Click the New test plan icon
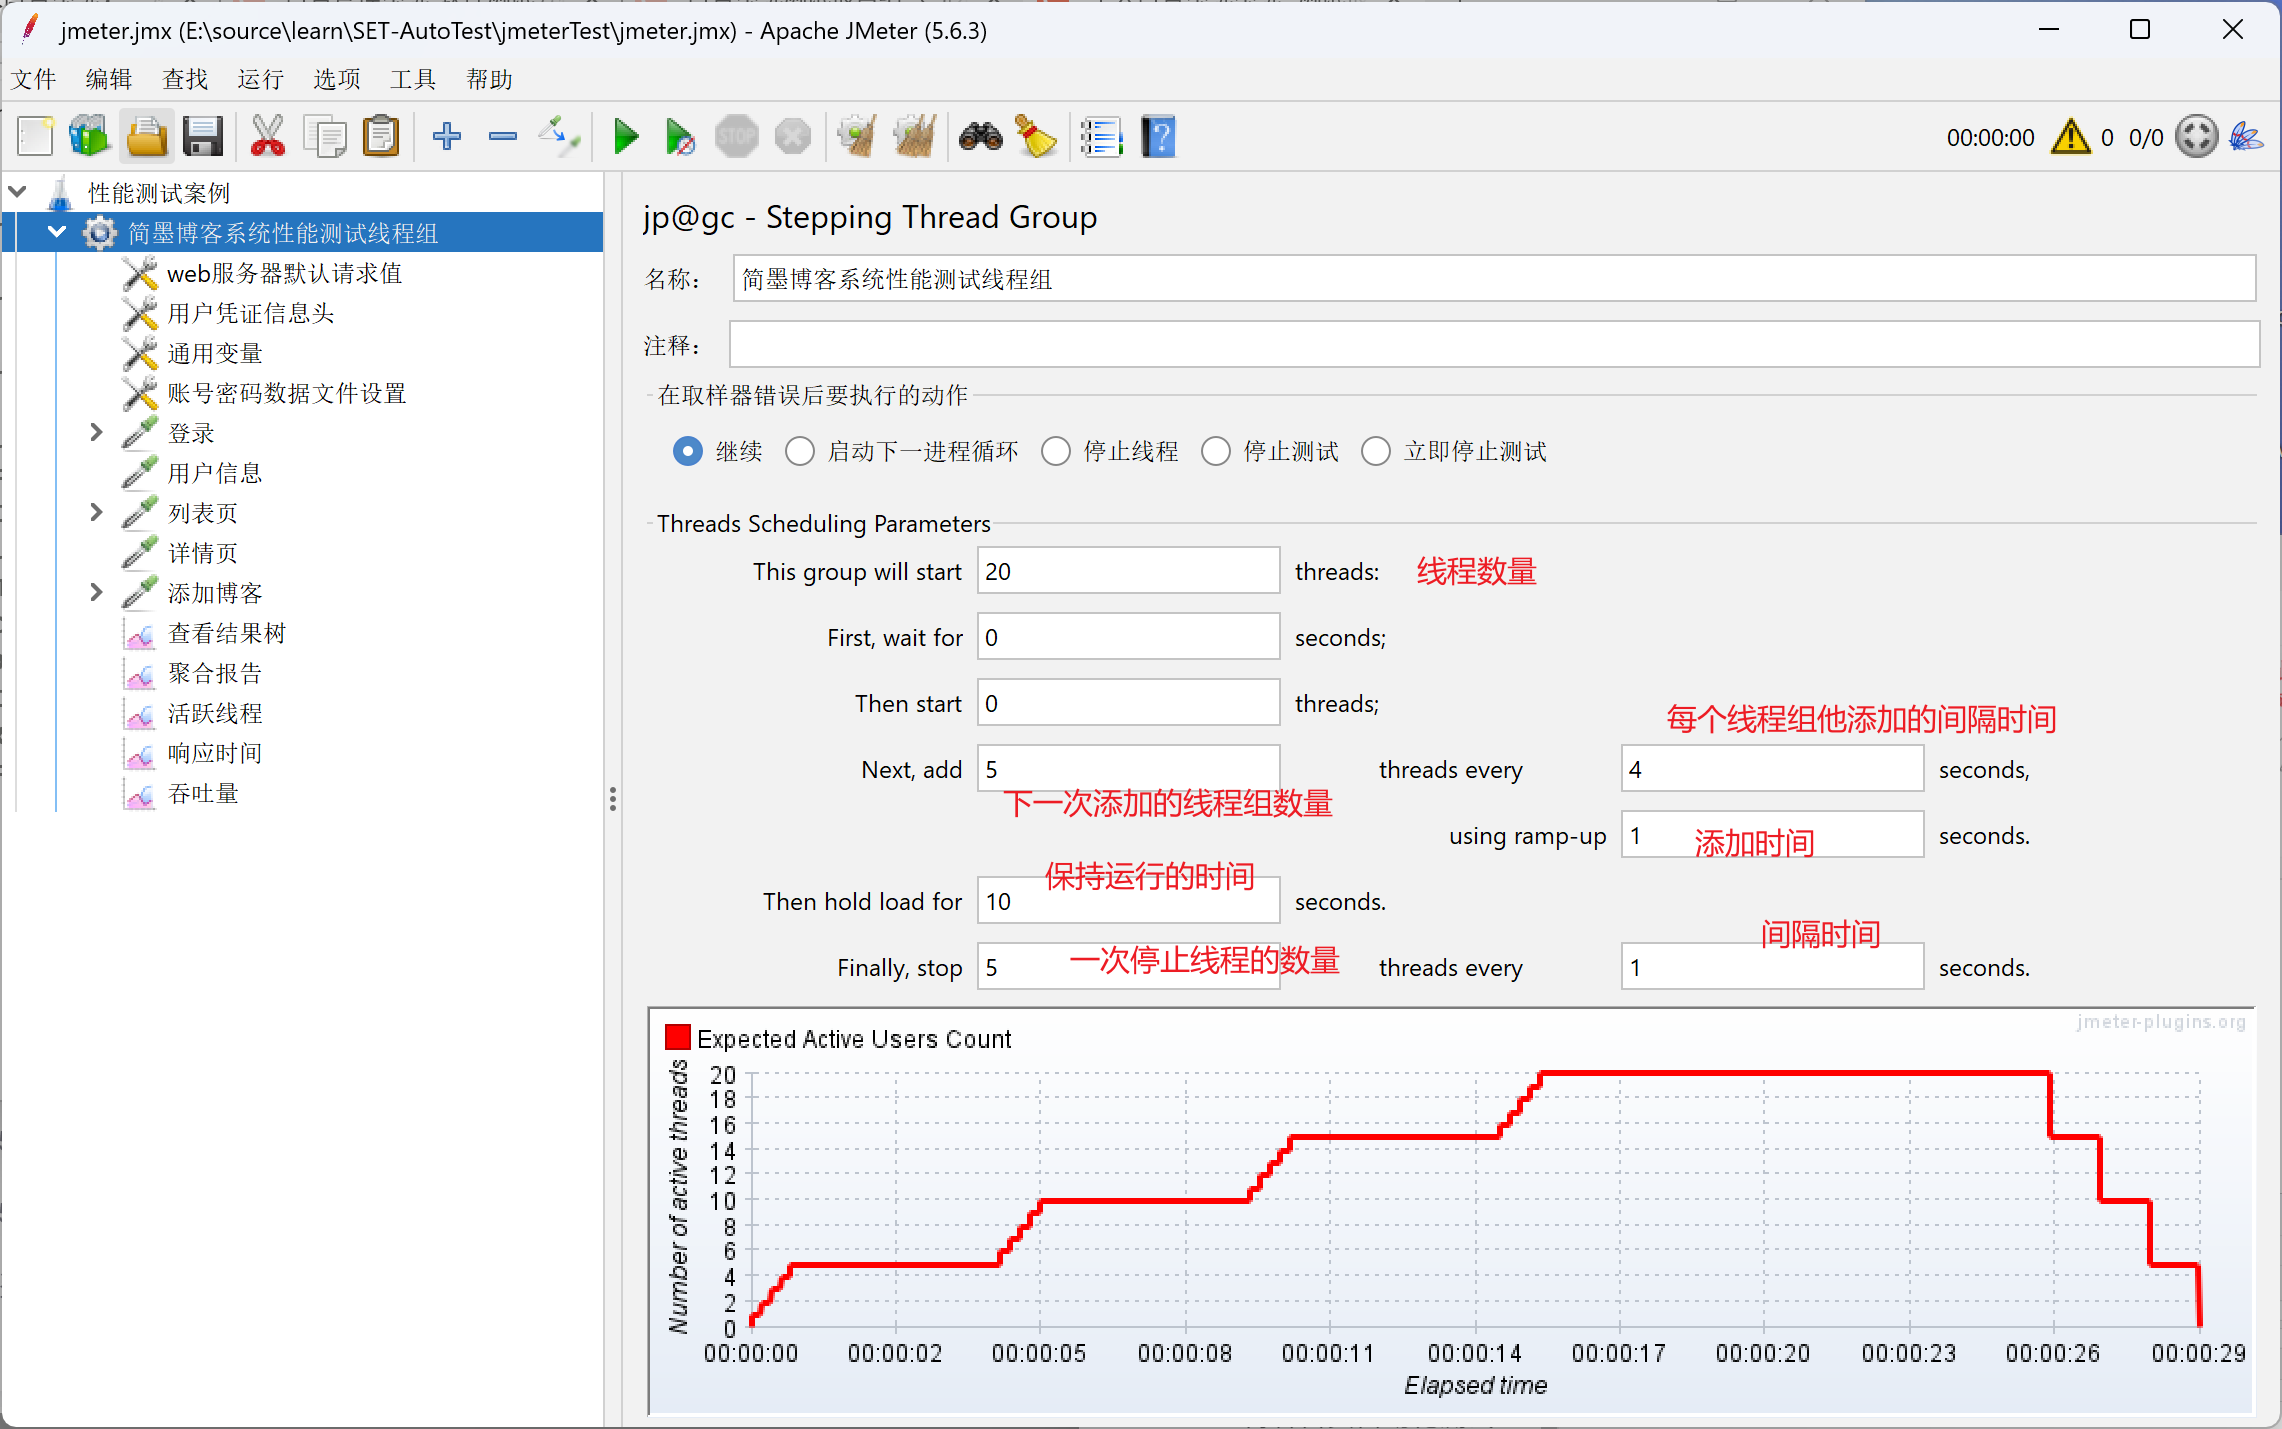2282x1429 pixels. tap(36, 136)
